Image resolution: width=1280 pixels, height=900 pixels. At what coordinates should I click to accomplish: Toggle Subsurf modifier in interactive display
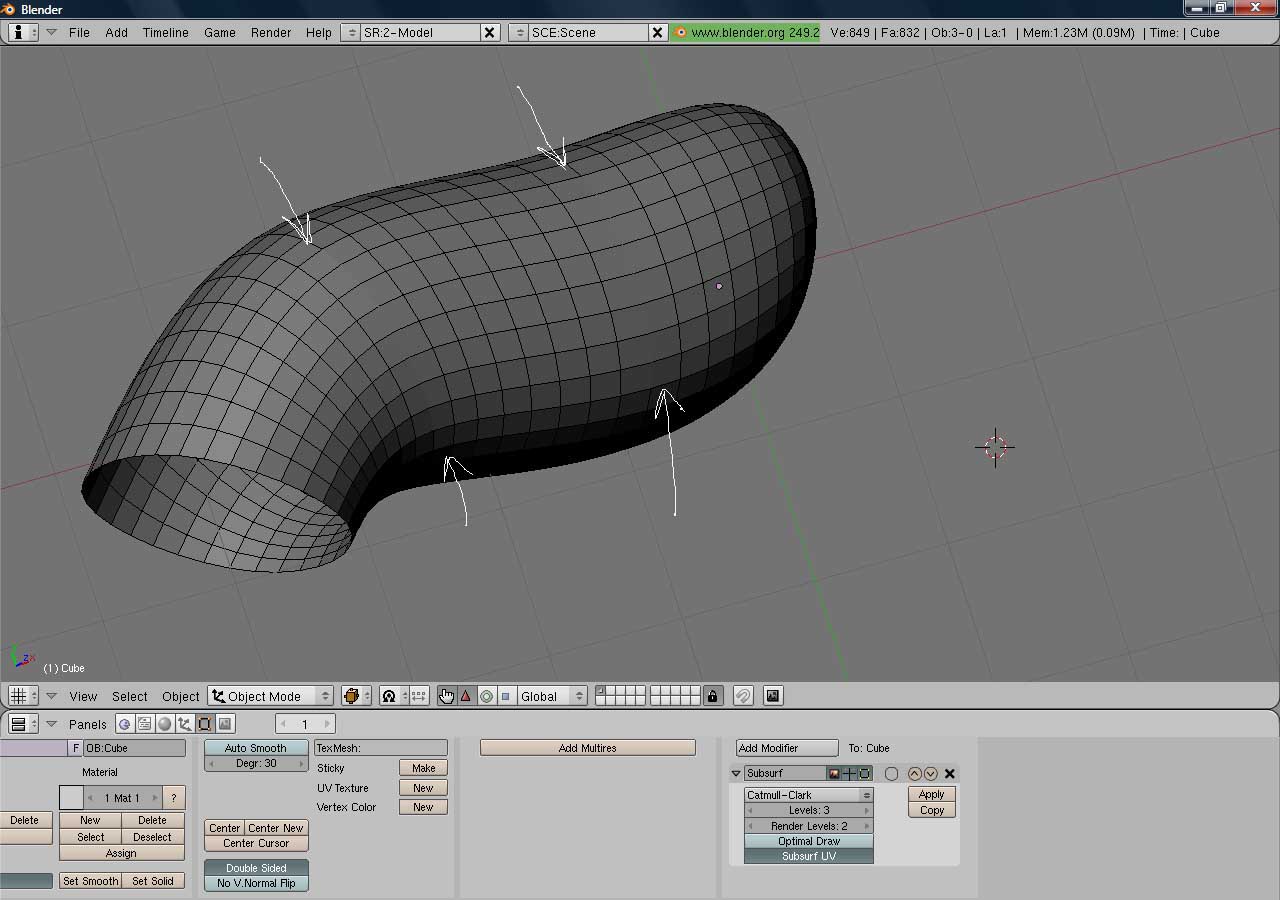click(x=849, y=773)
